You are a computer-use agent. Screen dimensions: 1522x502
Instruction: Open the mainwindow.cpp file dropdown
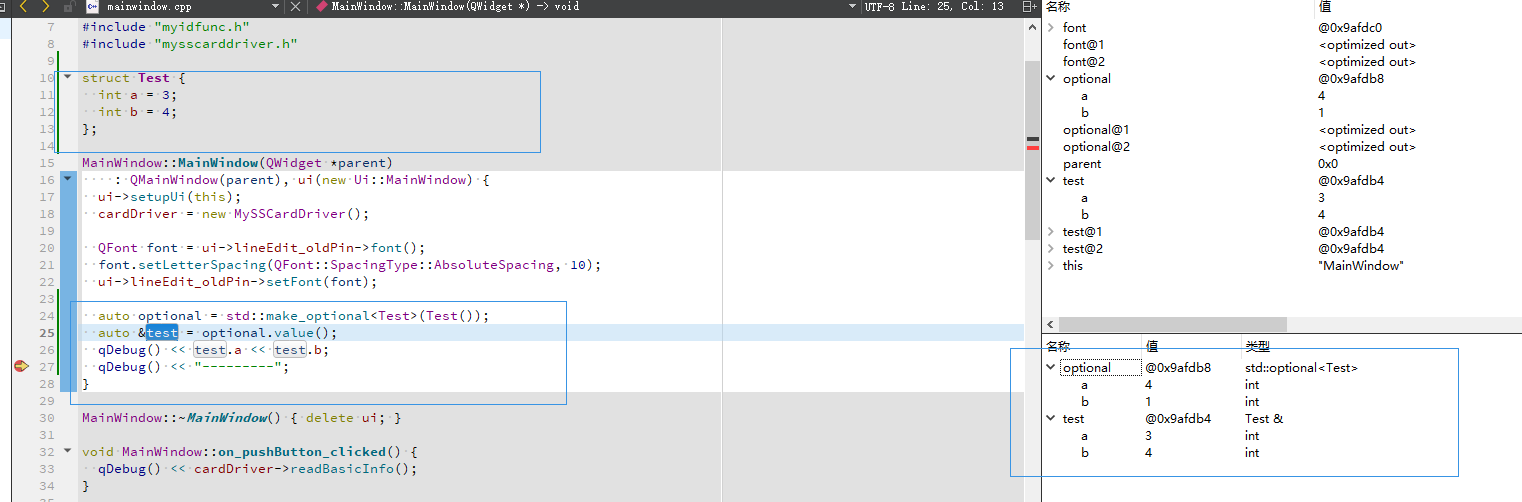(273, 7)
